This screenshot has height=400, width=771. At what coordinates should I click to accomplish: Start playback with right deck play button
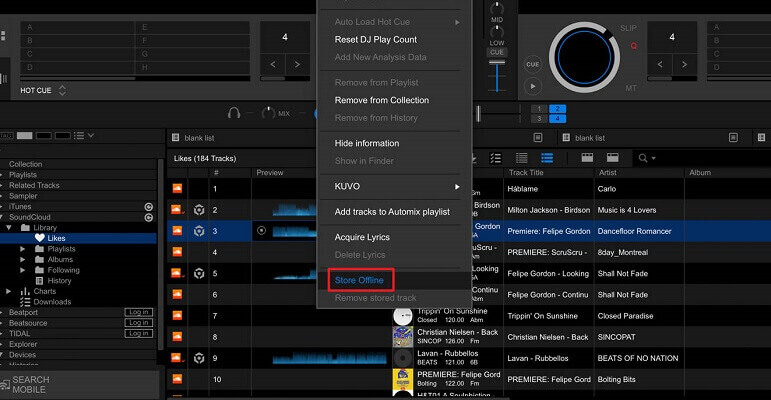(533, 86)
